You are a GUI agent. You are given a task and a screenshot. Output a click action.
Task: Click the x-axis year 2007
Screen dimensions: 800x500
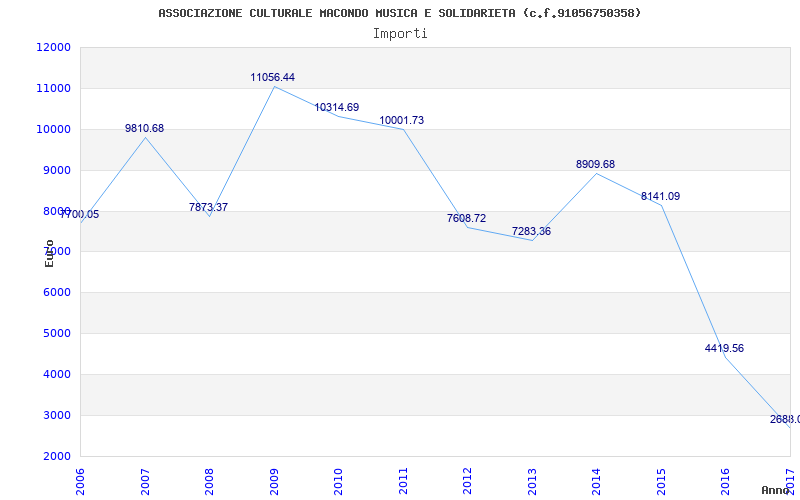145,481
